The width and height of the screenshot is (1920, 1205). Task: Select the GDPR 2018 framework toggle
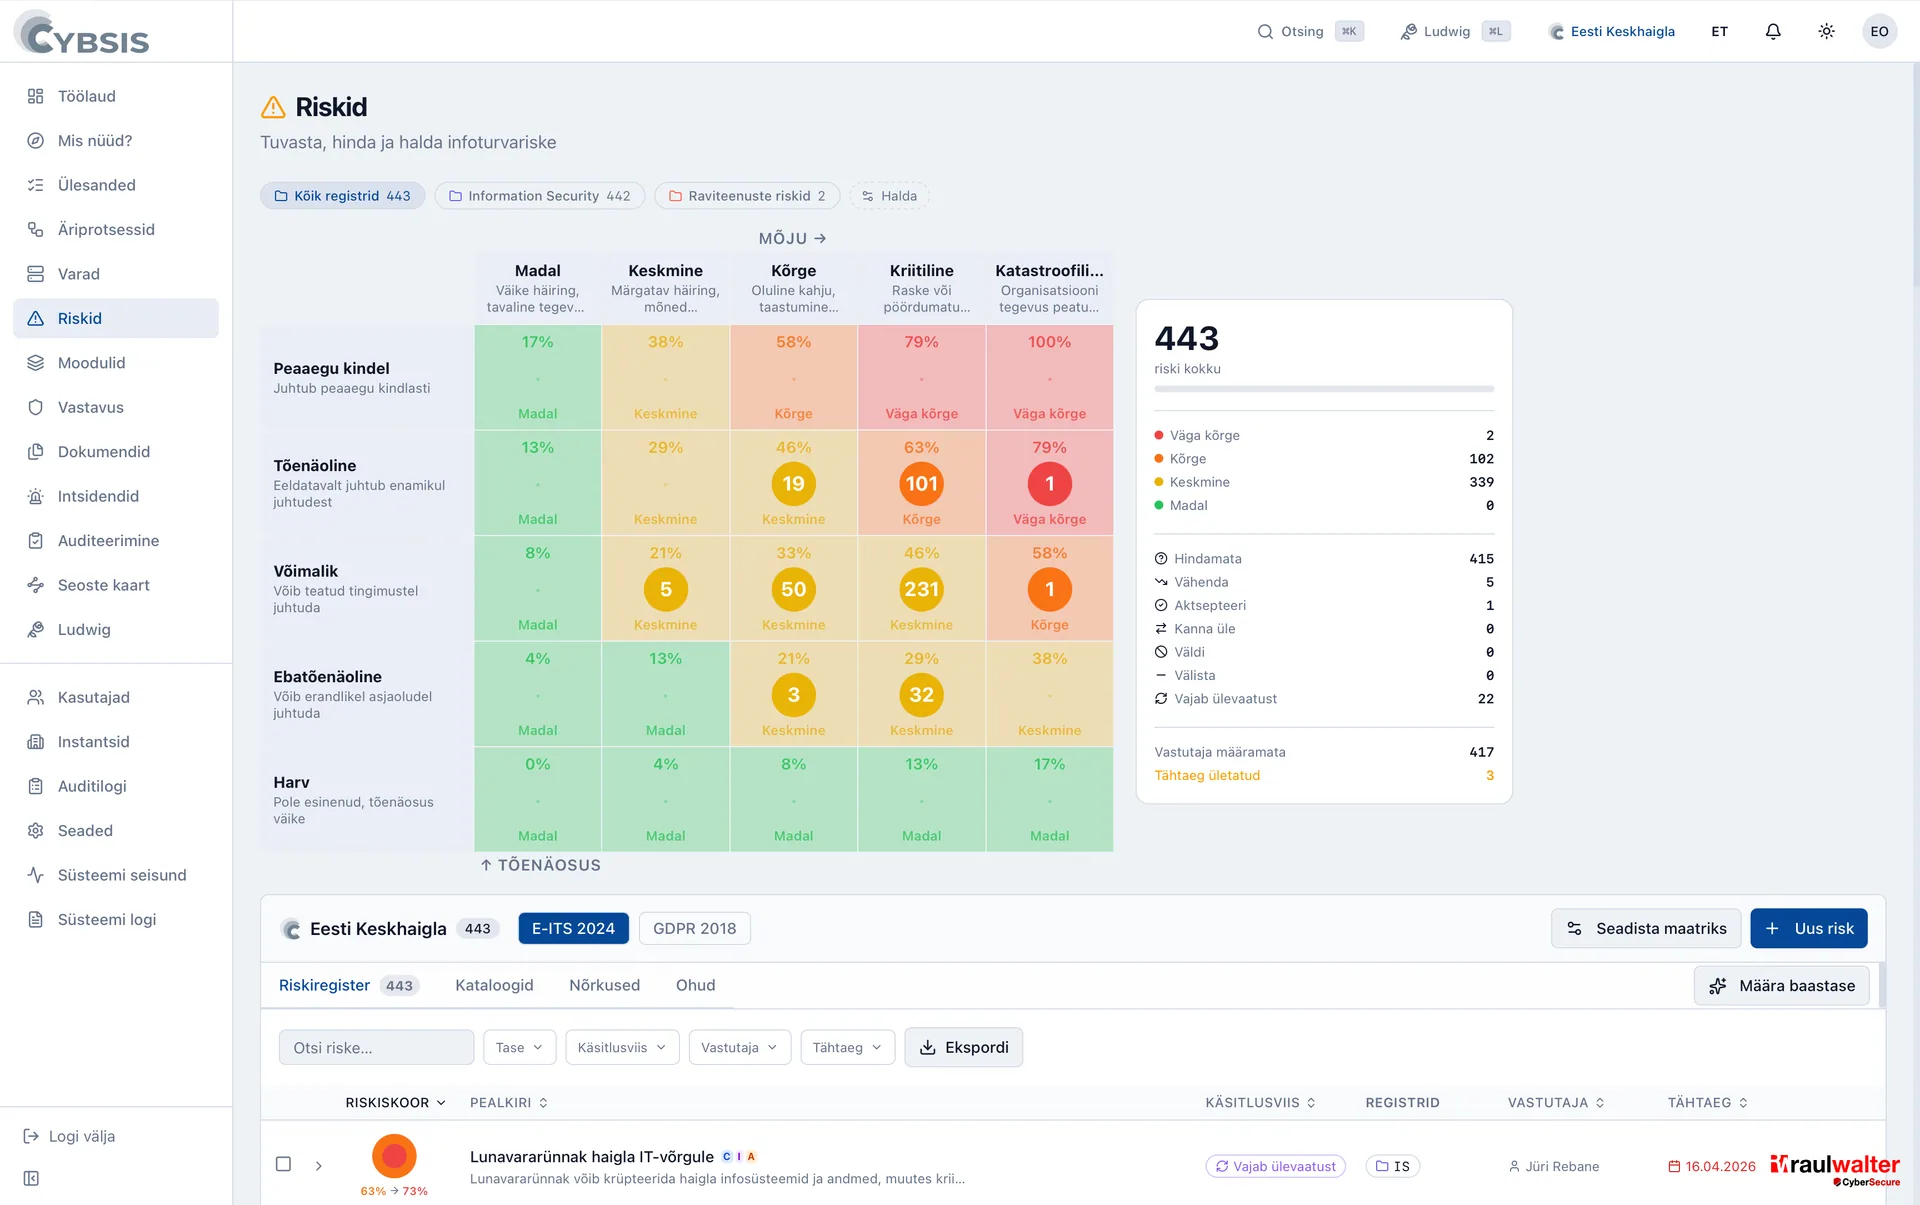[x=694, y=928]
